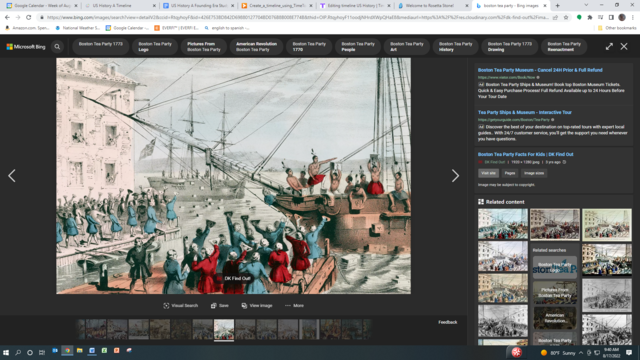This screenshot has width=640, height=360.
Task: Open the Boston Tea Party Logo related search tile
Action: (555, 267)
